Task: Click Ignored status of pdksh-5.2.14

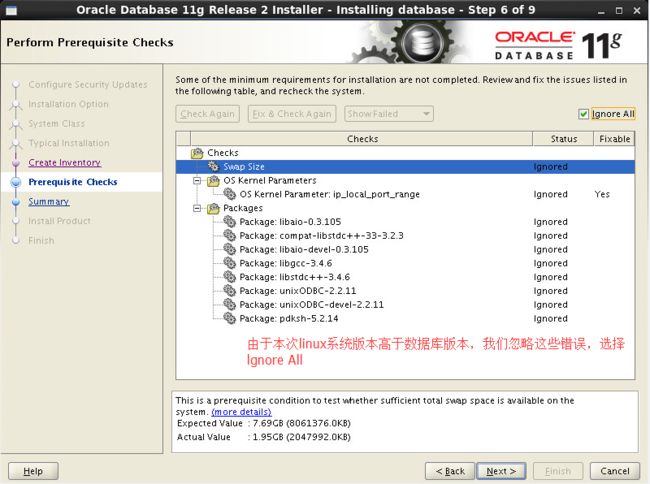Action: coord(551,319)
